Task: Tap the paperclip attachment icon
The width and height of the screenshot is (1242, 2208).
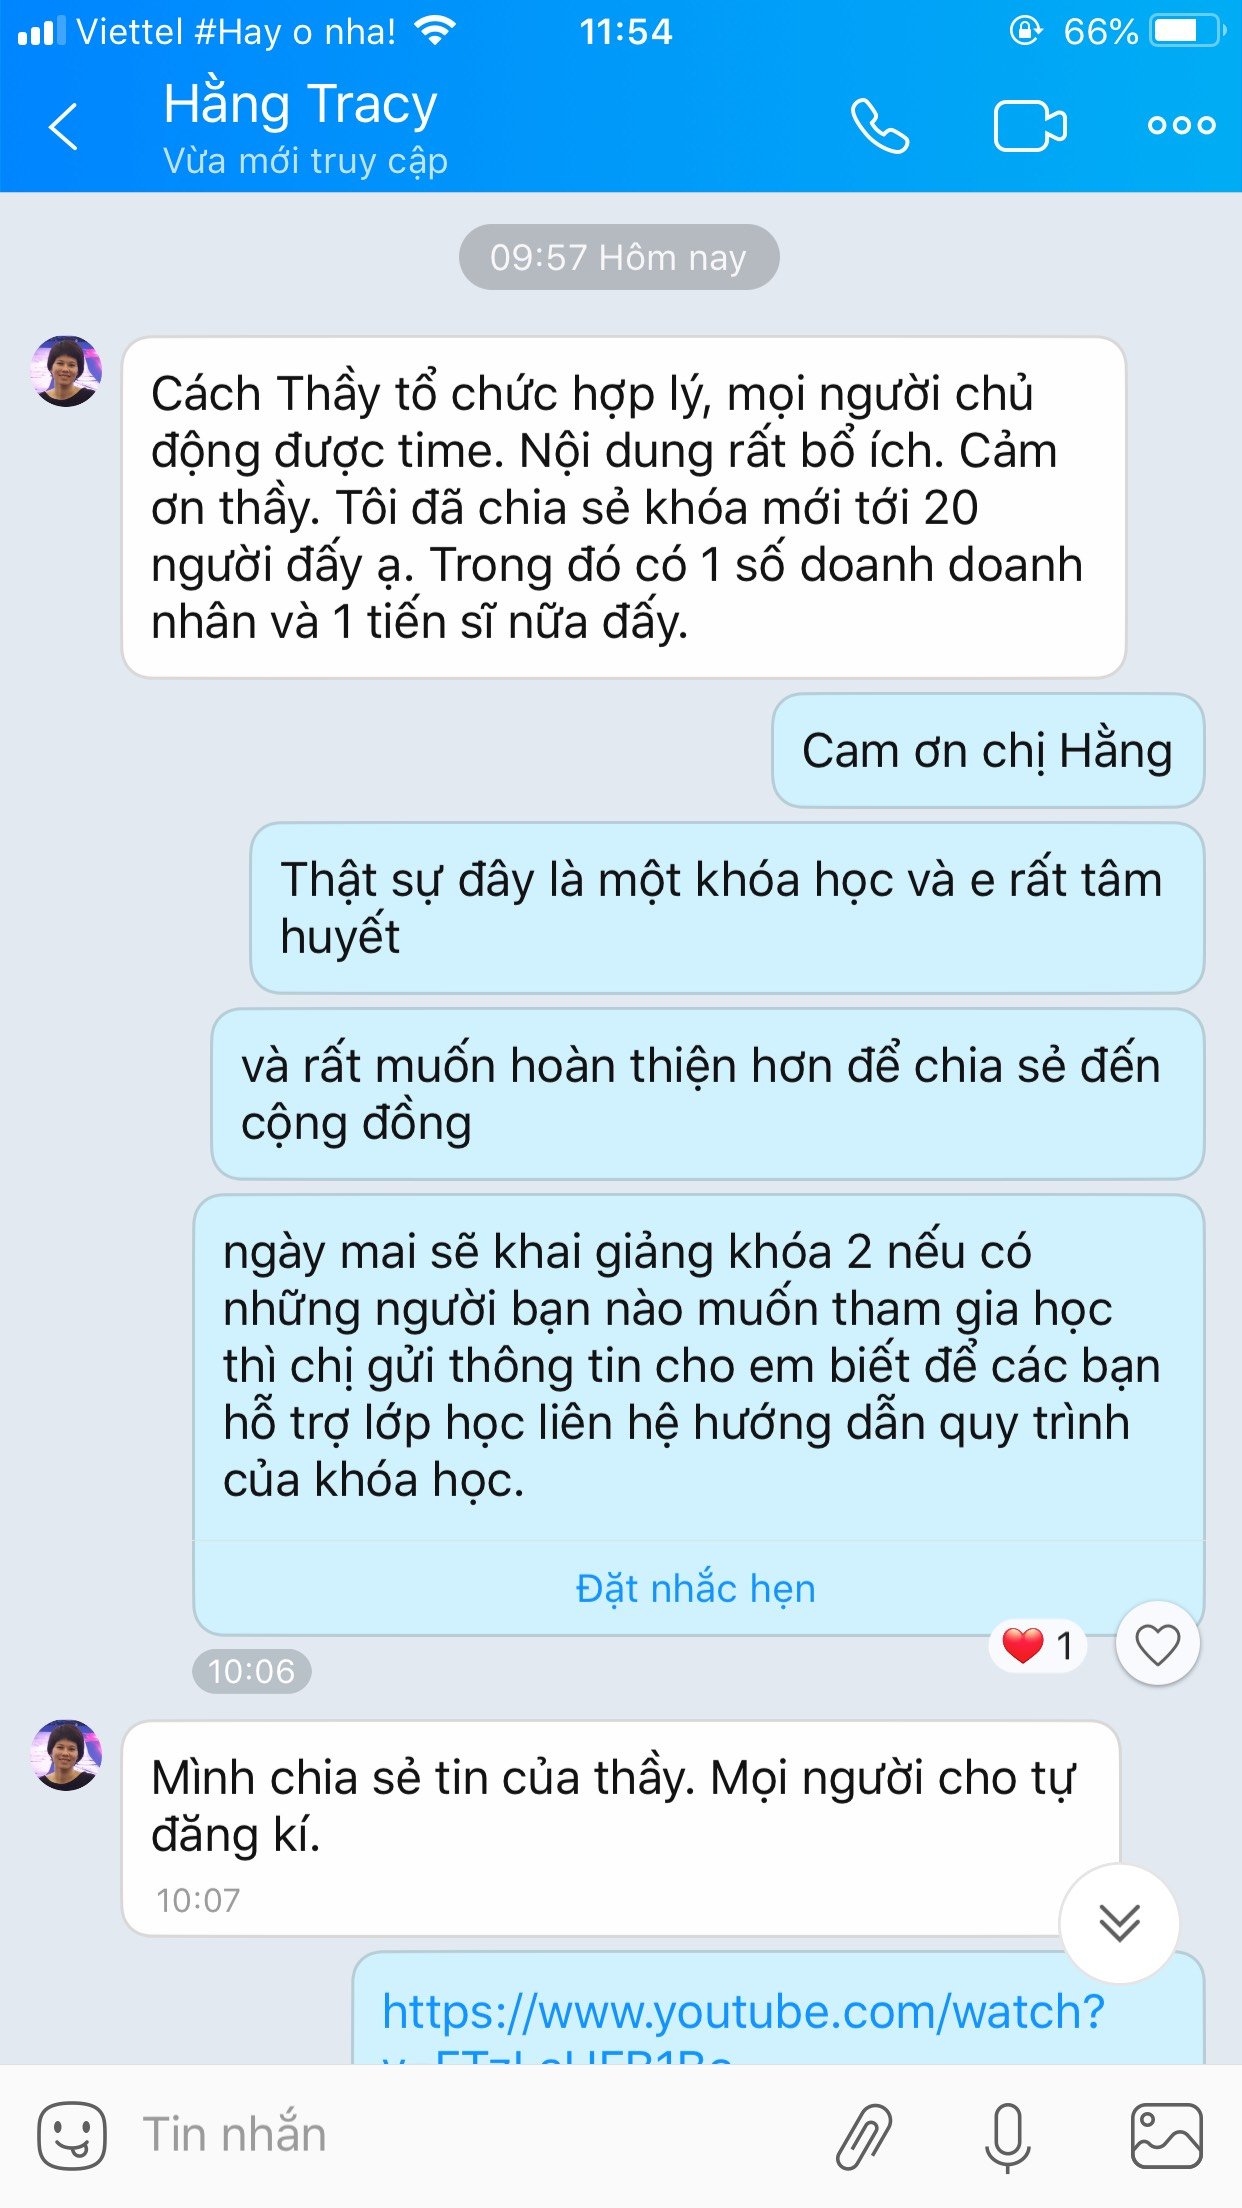Action: click(x=864, y=2136)
